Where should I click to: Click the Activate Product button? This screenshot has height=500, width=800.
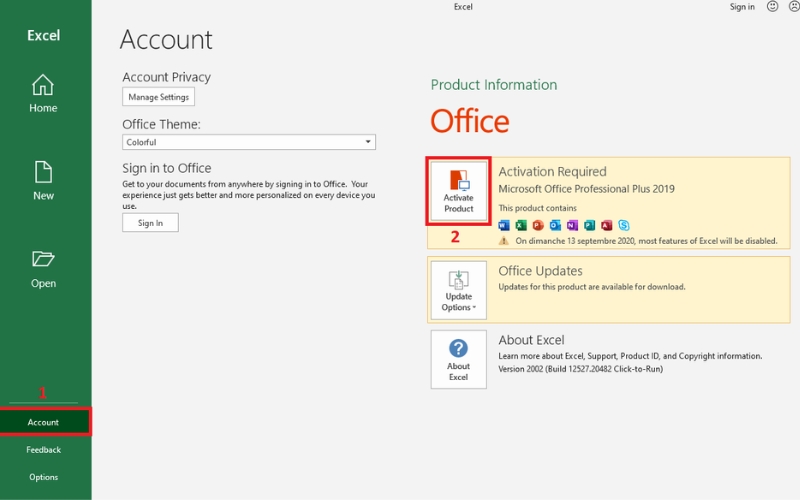(x=458, y=191)
